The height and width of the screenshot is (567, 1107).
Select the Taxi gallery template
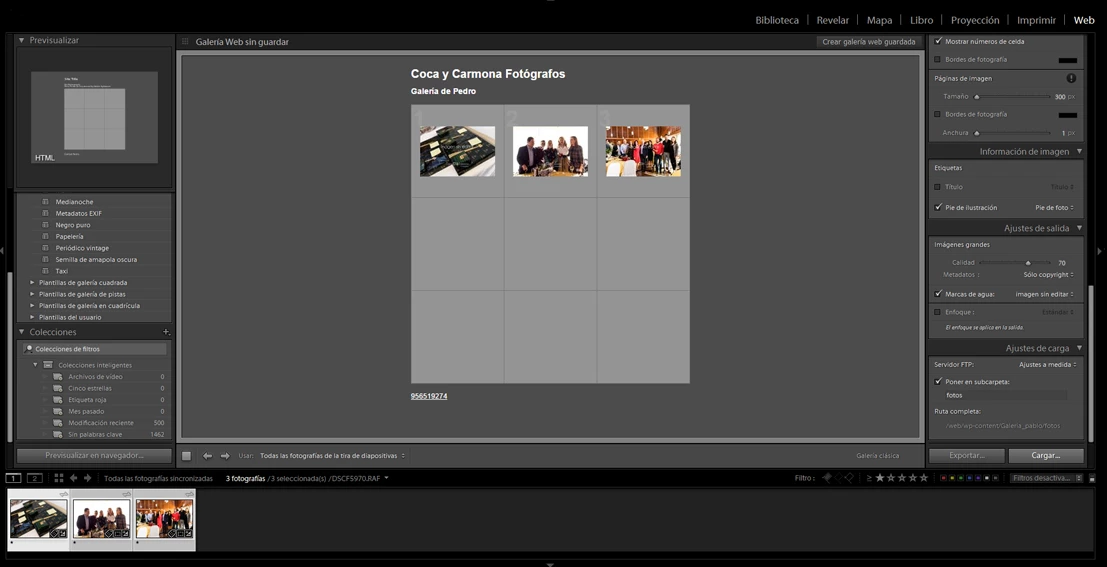(x=62, y=271)
